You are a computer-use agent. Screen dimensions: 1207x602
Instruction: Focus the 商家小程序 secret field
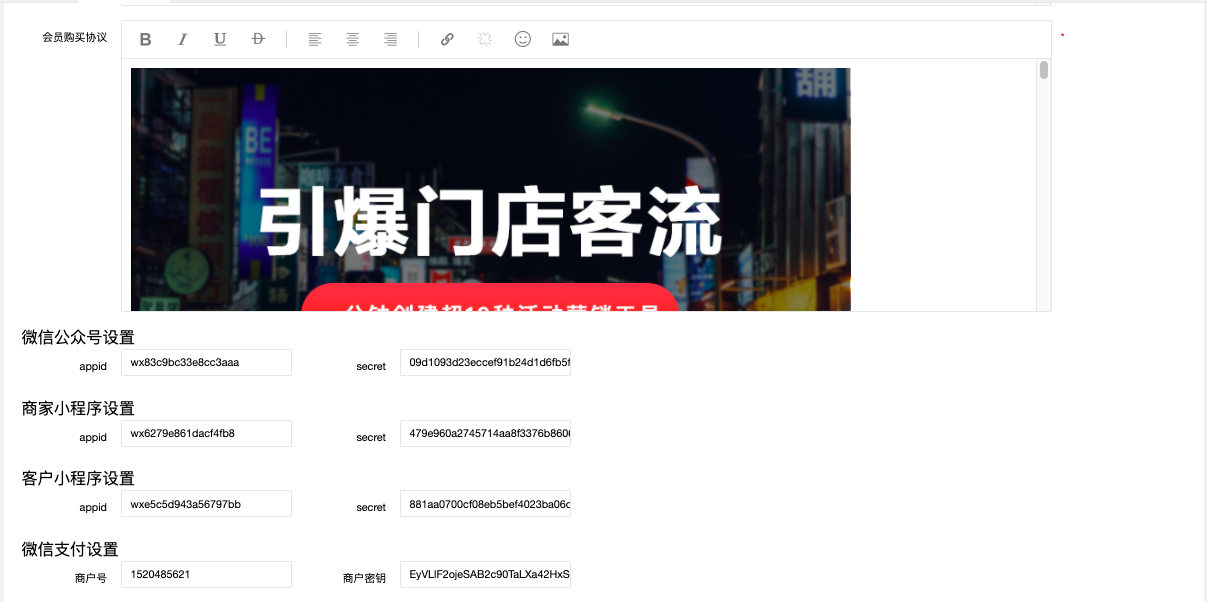[x=485, y=433]
